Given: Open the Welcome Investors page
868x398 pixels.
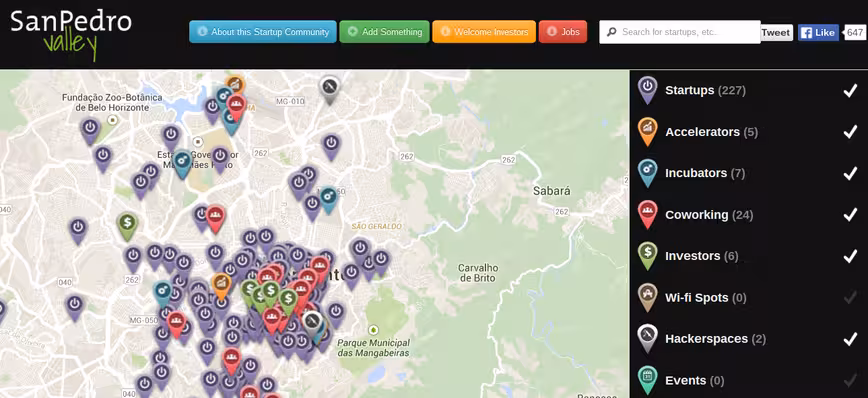Looking at the screenshot, I should (x=484, y=32).
